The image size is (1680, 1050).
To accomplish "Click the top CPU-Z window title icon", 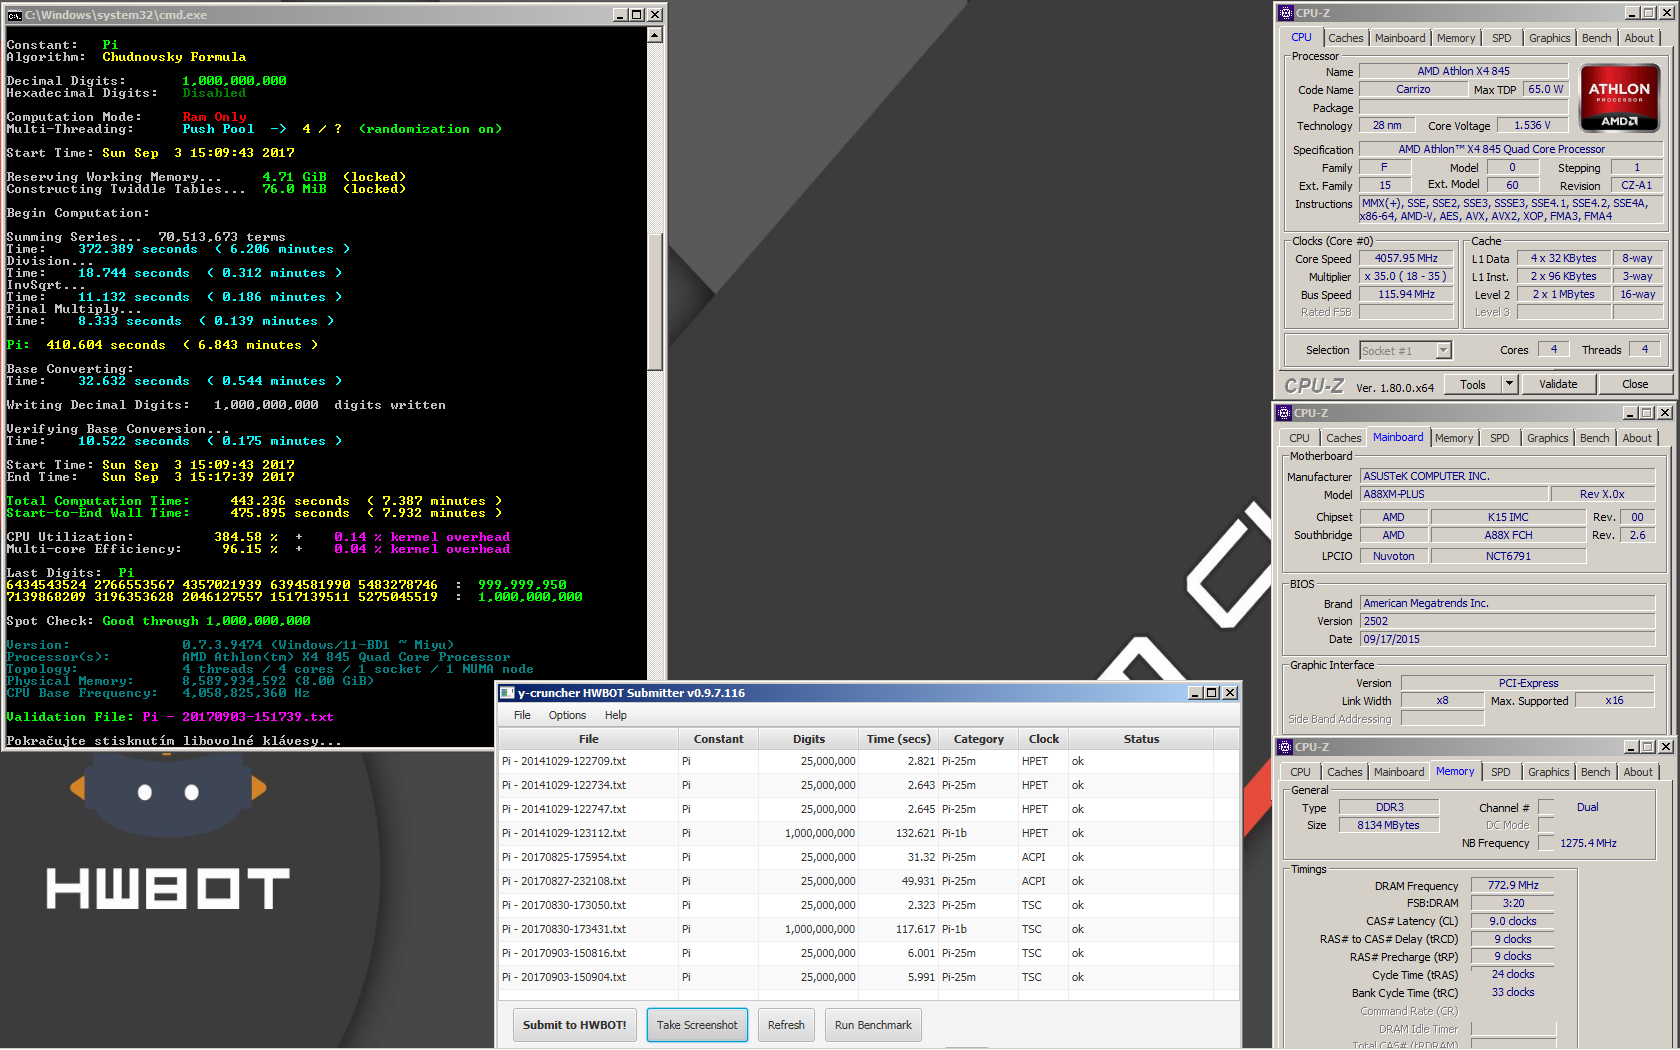I will pyautogui.click(x=1286, y=13).
